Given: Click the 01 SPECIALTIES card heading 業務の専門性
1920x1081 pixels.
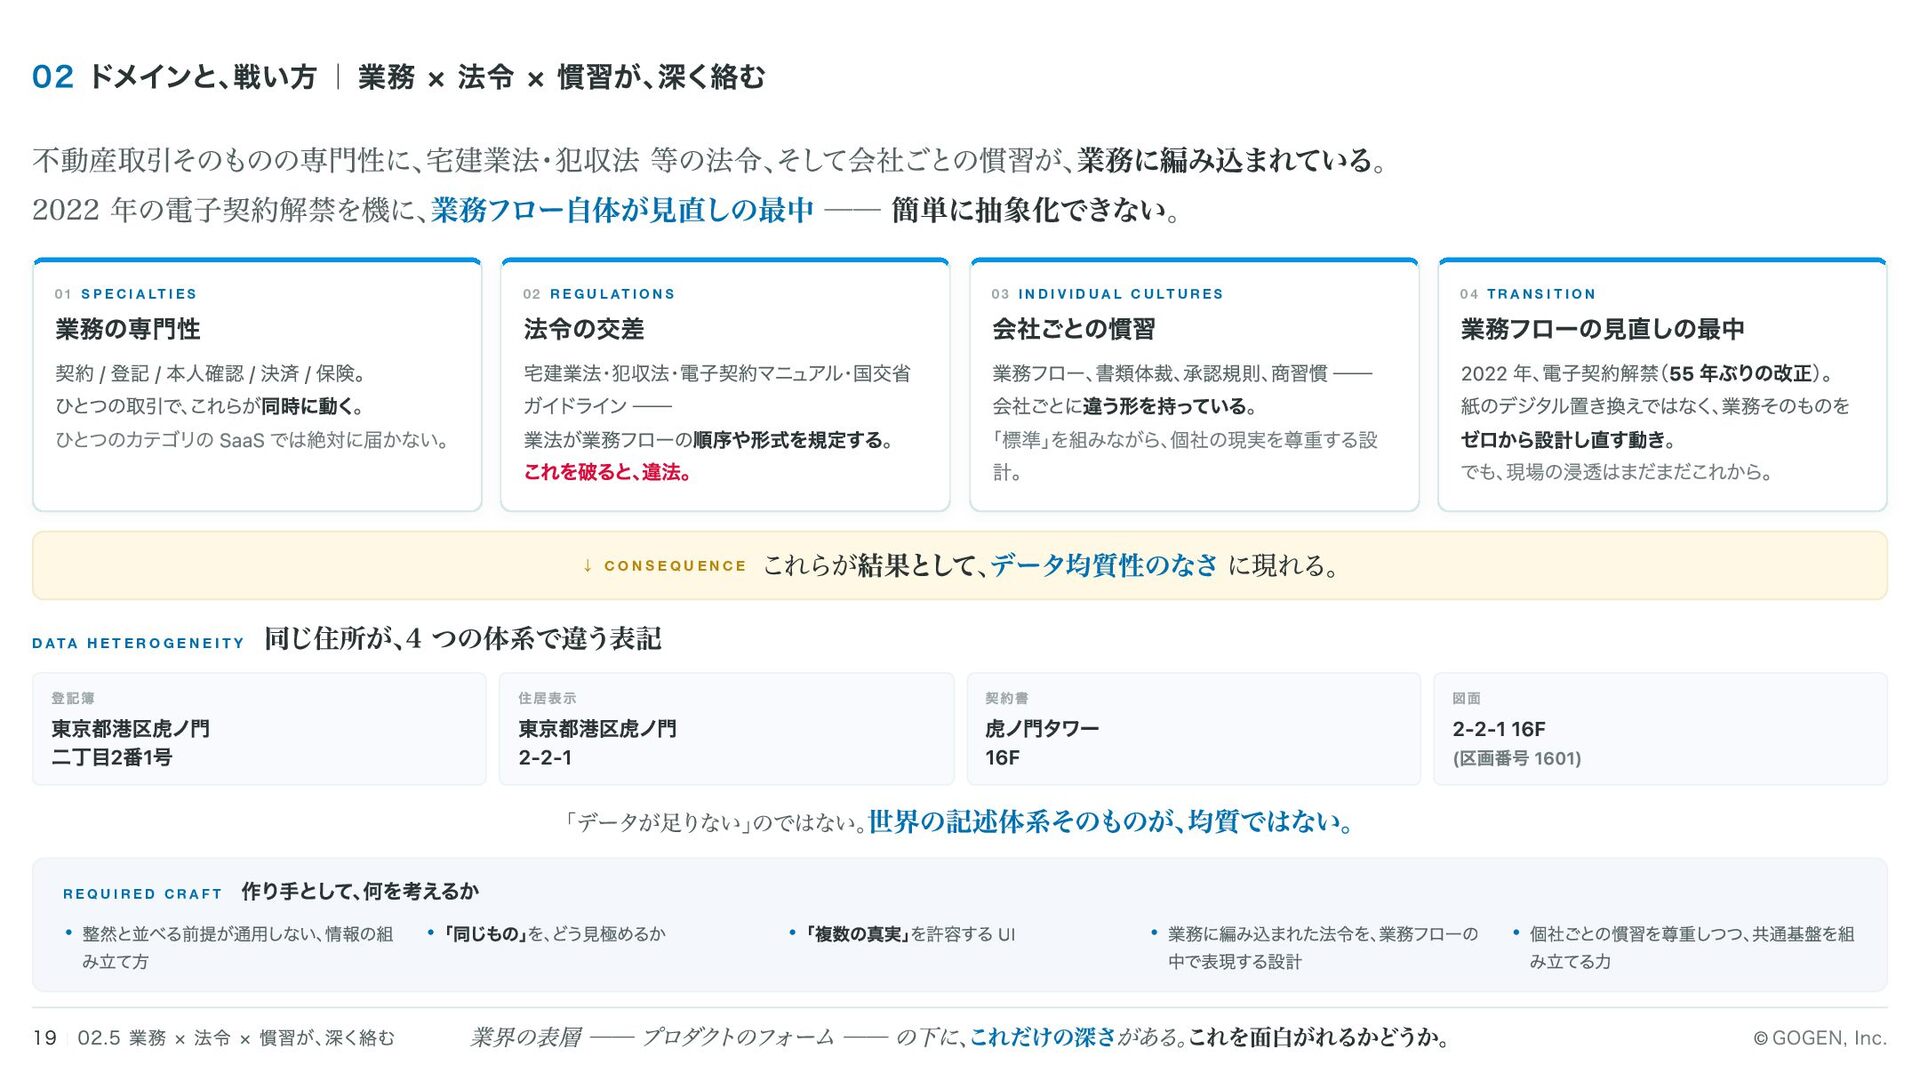Looking at the screenshot, I should (x=127, y=329).
